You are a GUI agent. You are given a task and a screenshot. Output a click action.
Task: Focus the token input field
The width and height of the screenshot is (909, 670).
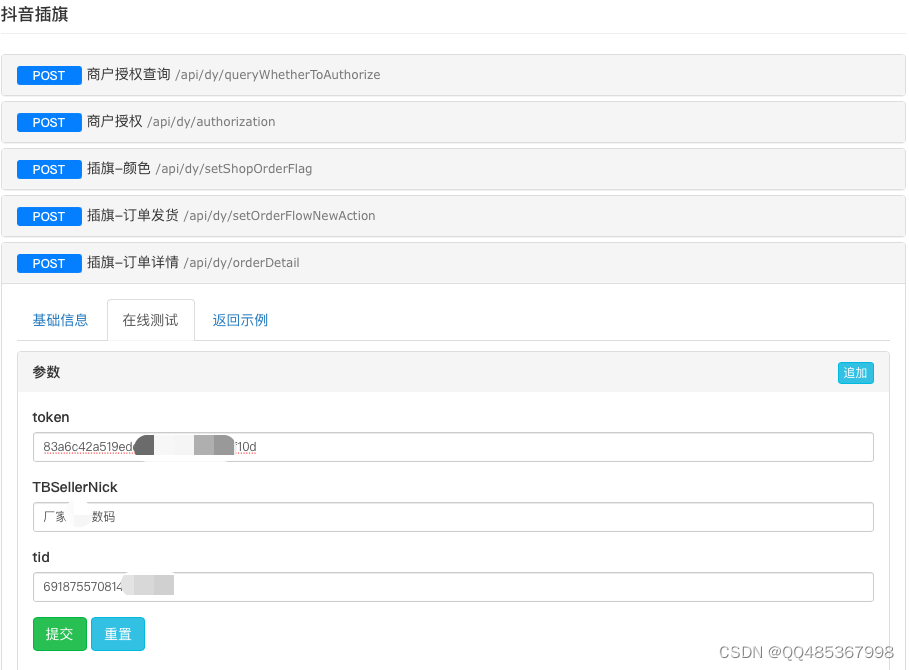(453, 447)
